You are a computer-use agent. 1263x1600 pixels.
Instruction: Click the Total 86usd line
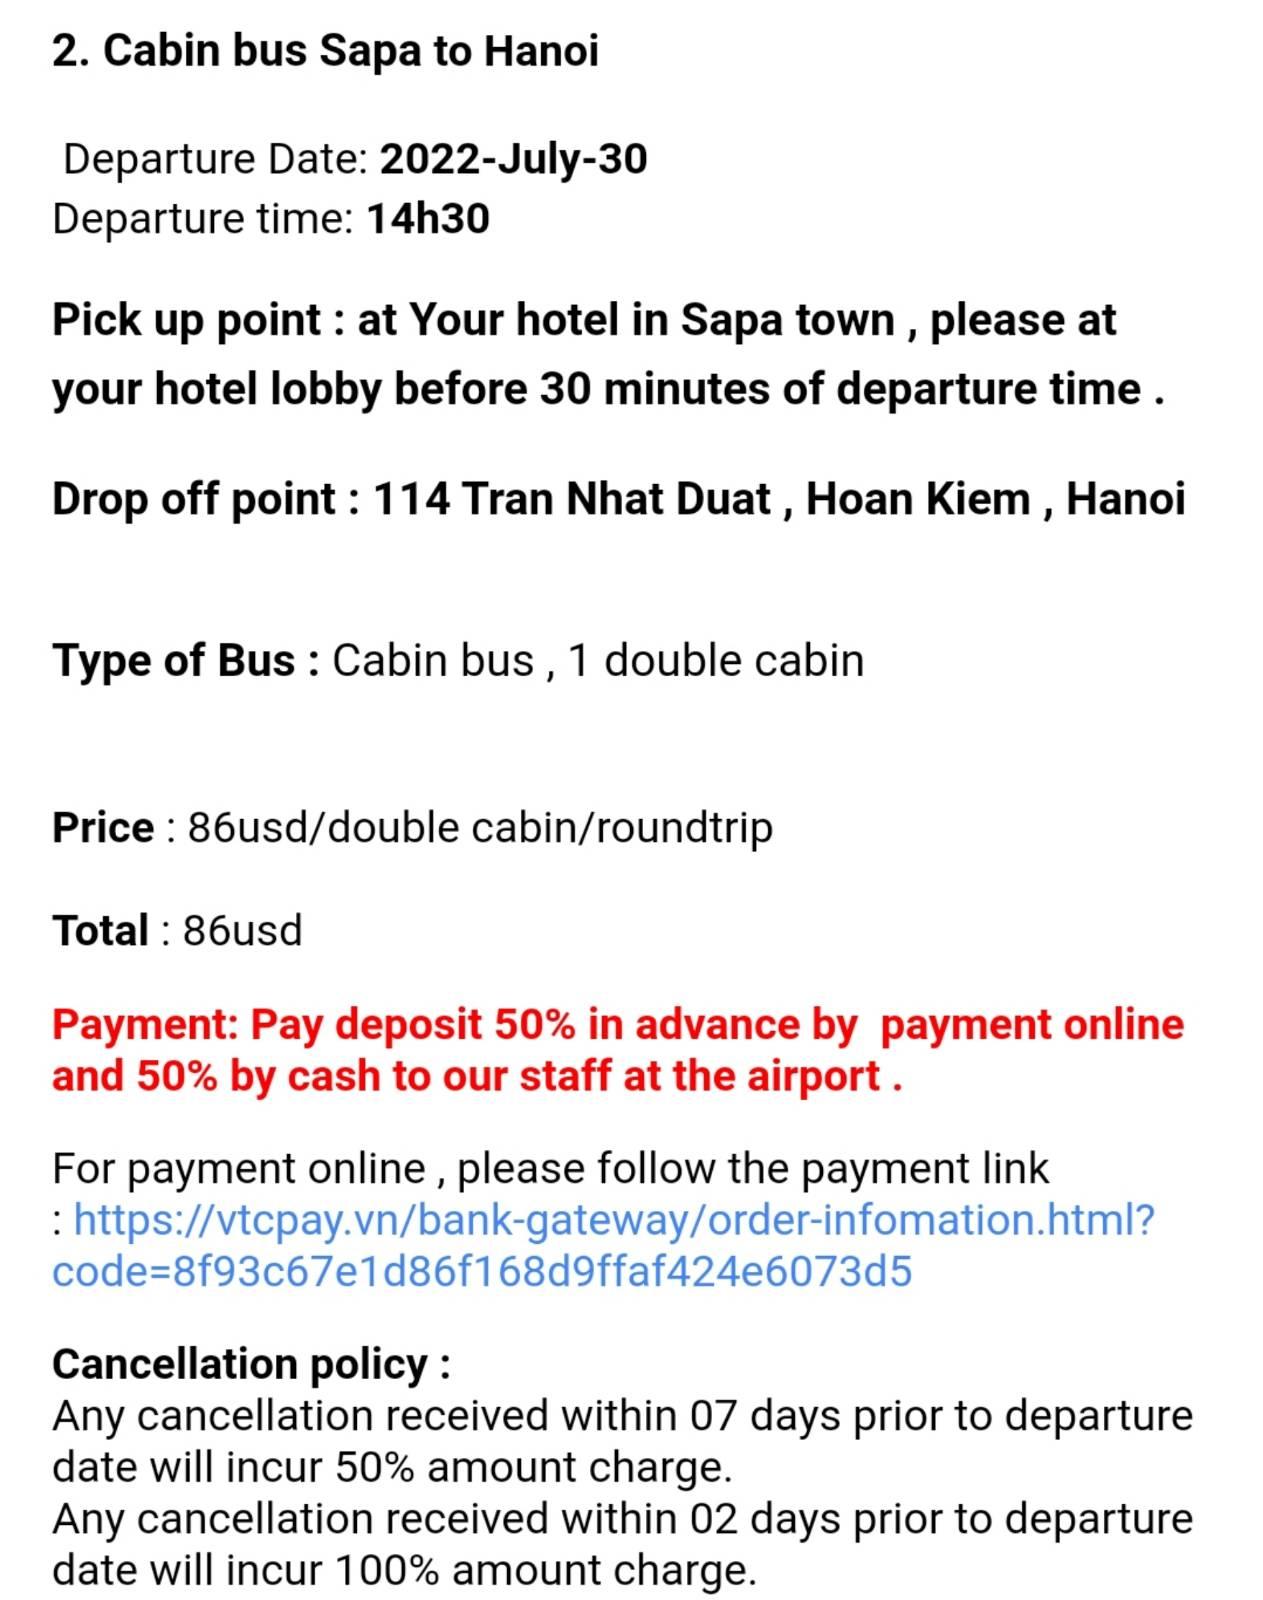click(177, 931)
